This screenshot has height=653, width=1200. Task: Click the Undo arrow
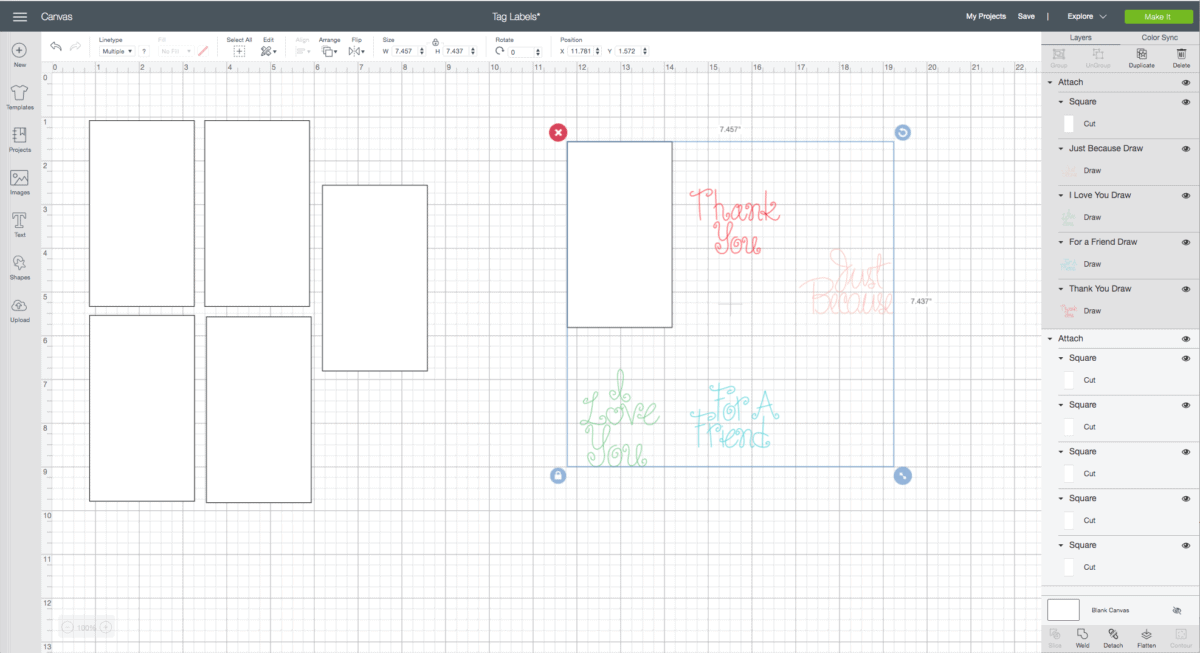click(x=56, y=47)
